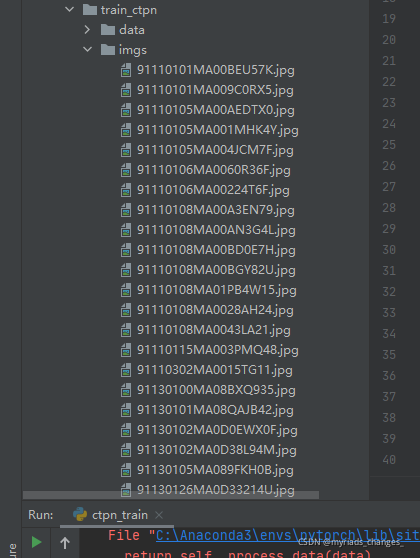Click the horizontal scrollbar of project tree
The width and height of the screenshot is (420, 558).
(x=171, y=495)
